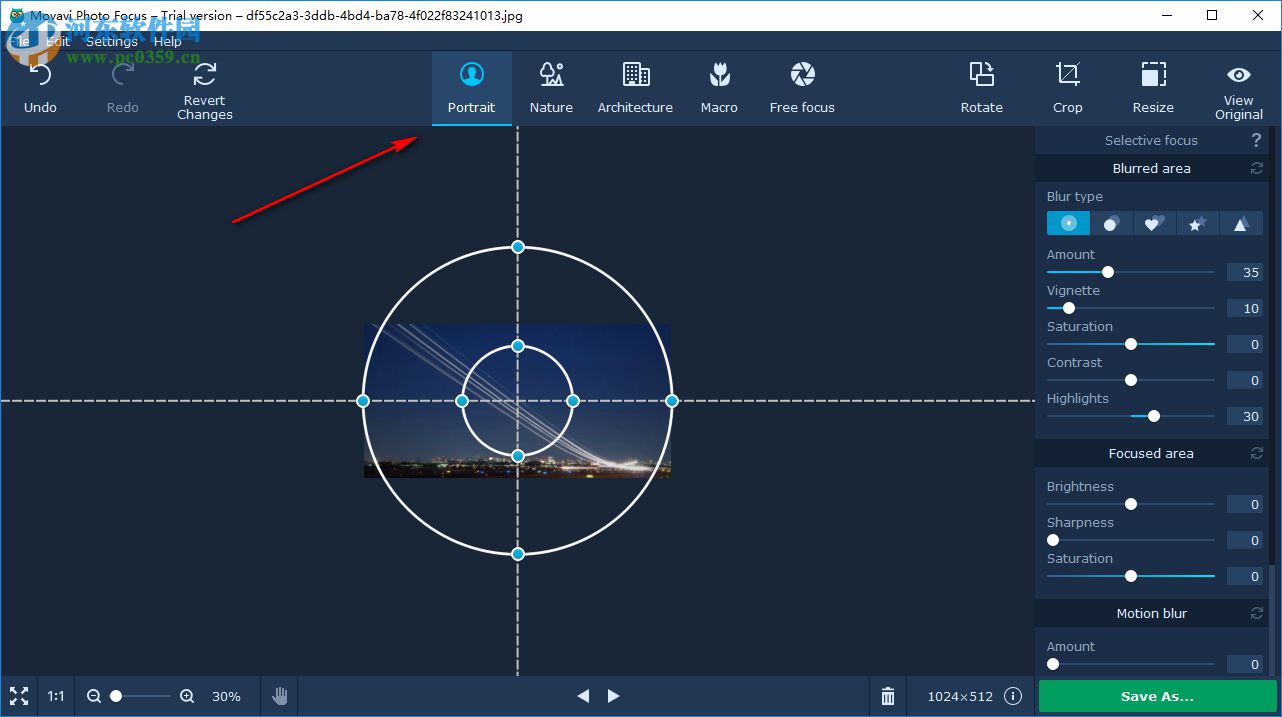Reset the Blurred area settings
Screen dimensions: 1282x717
point(1257,169)
